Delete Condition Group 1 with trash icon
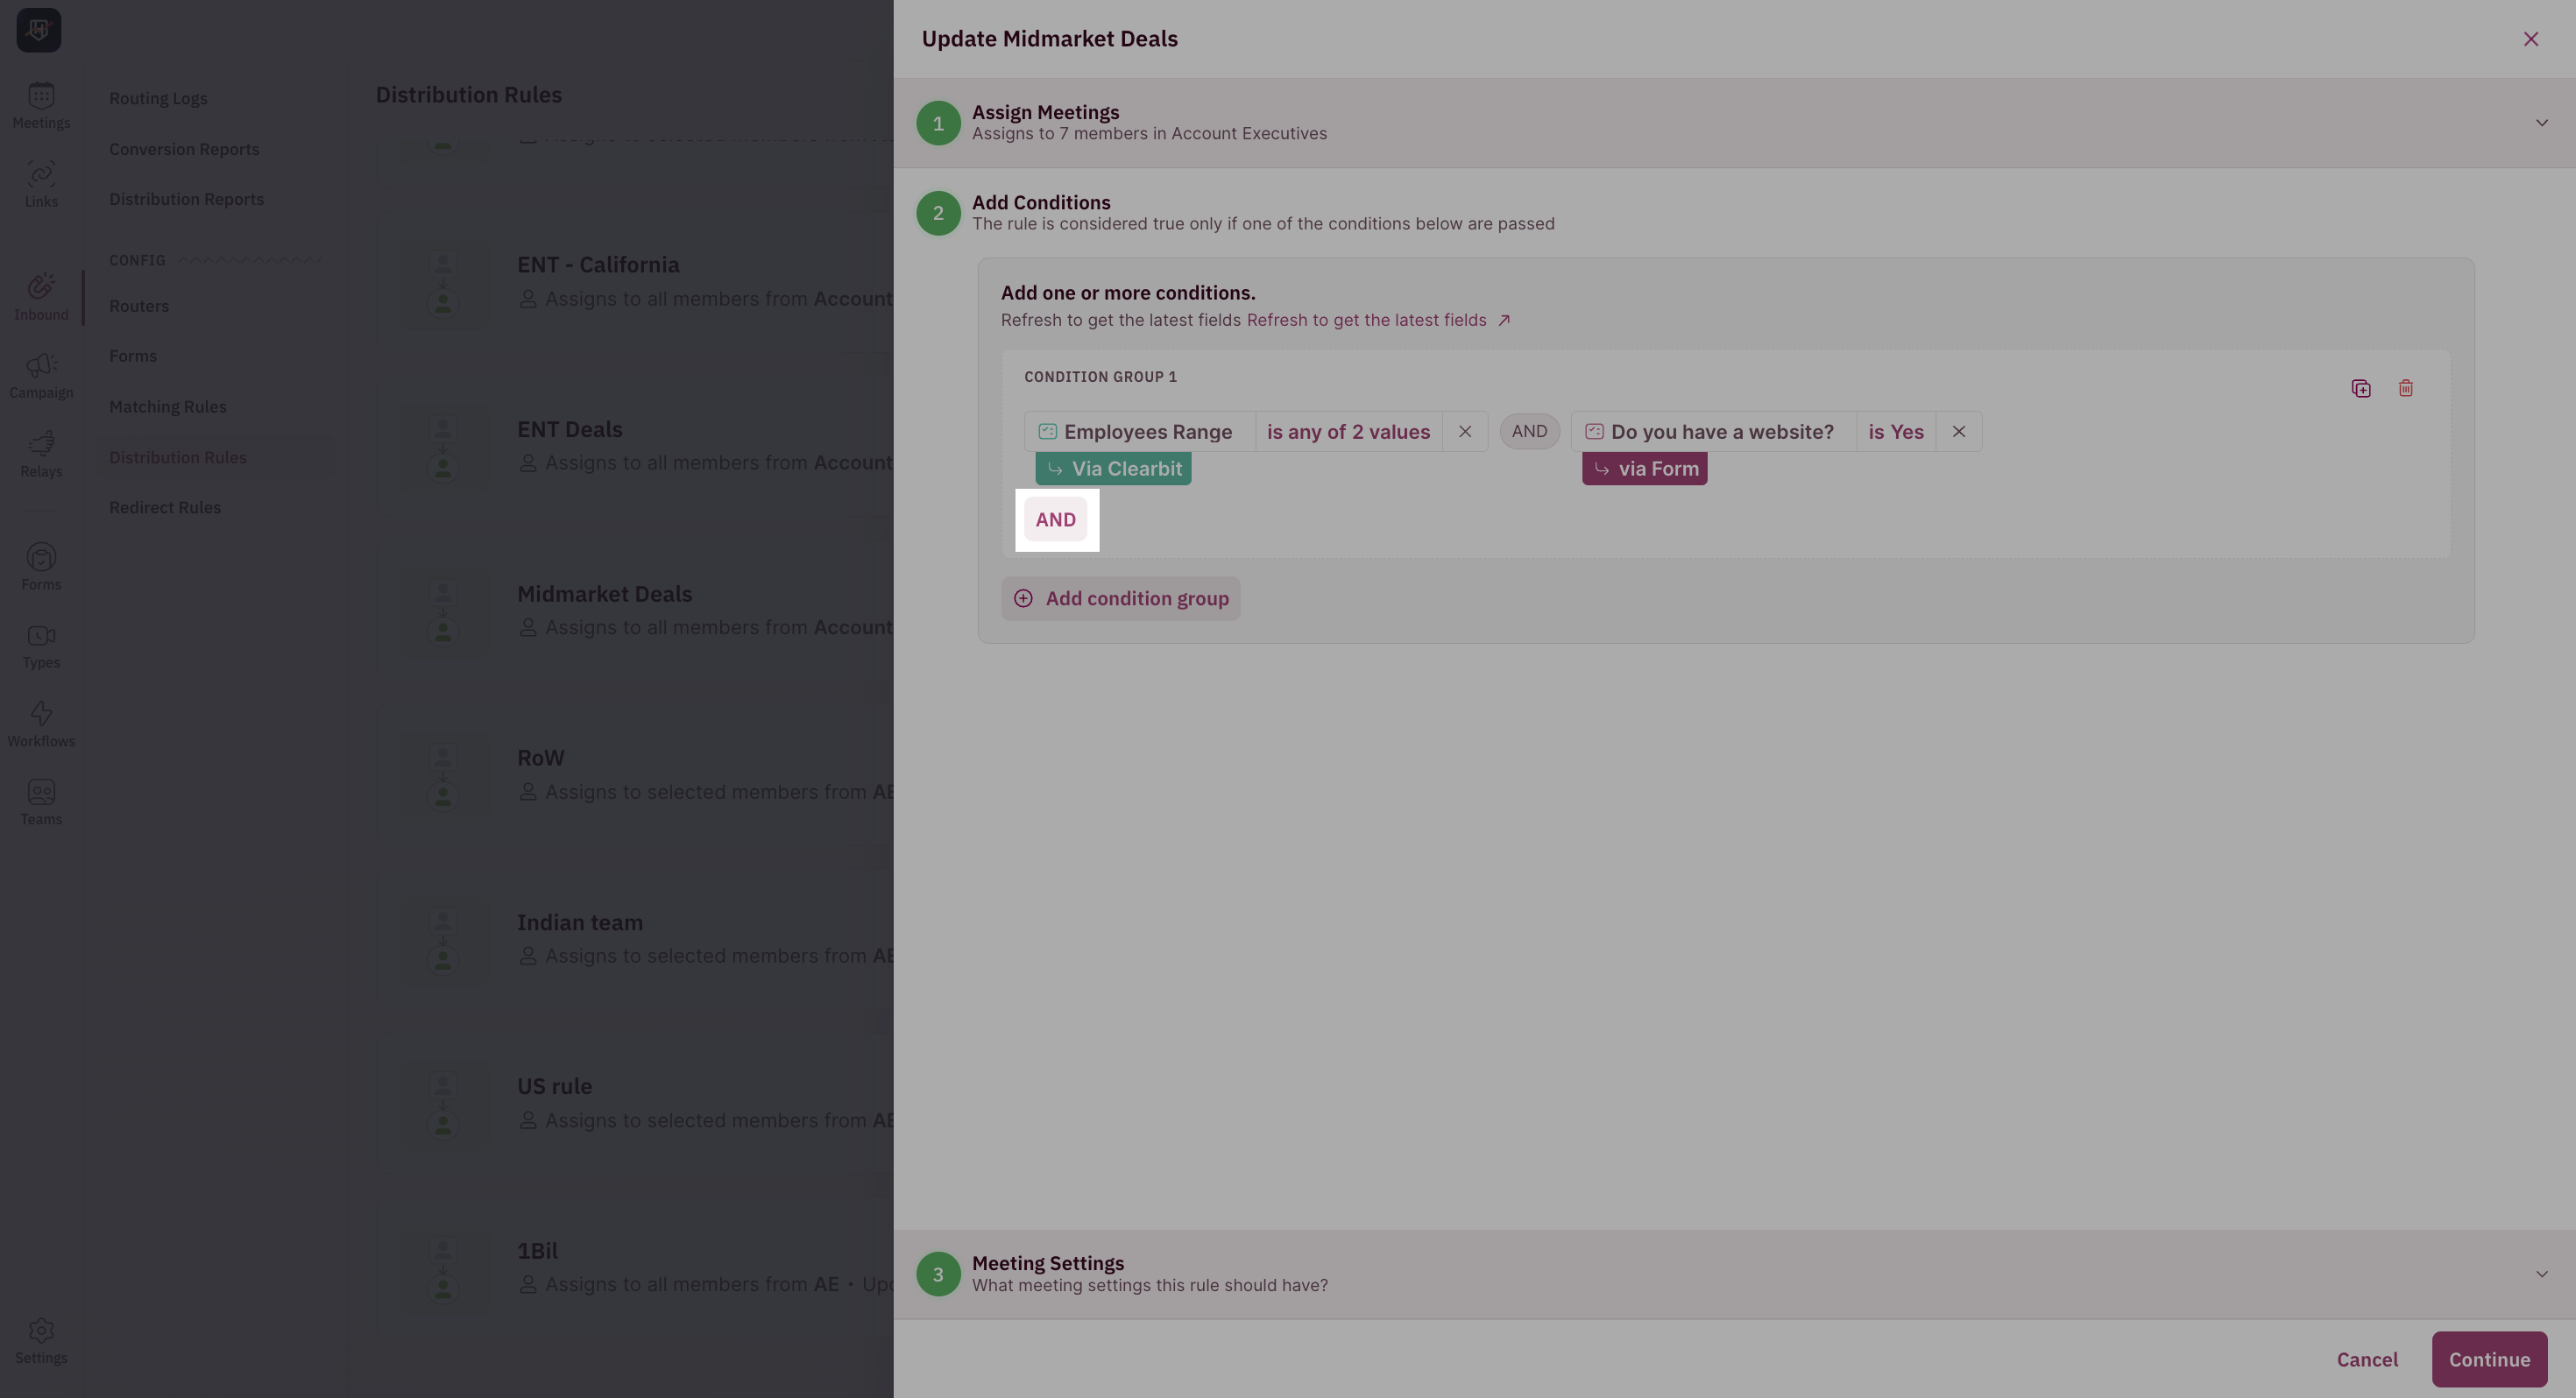 tap(2406, 388)
